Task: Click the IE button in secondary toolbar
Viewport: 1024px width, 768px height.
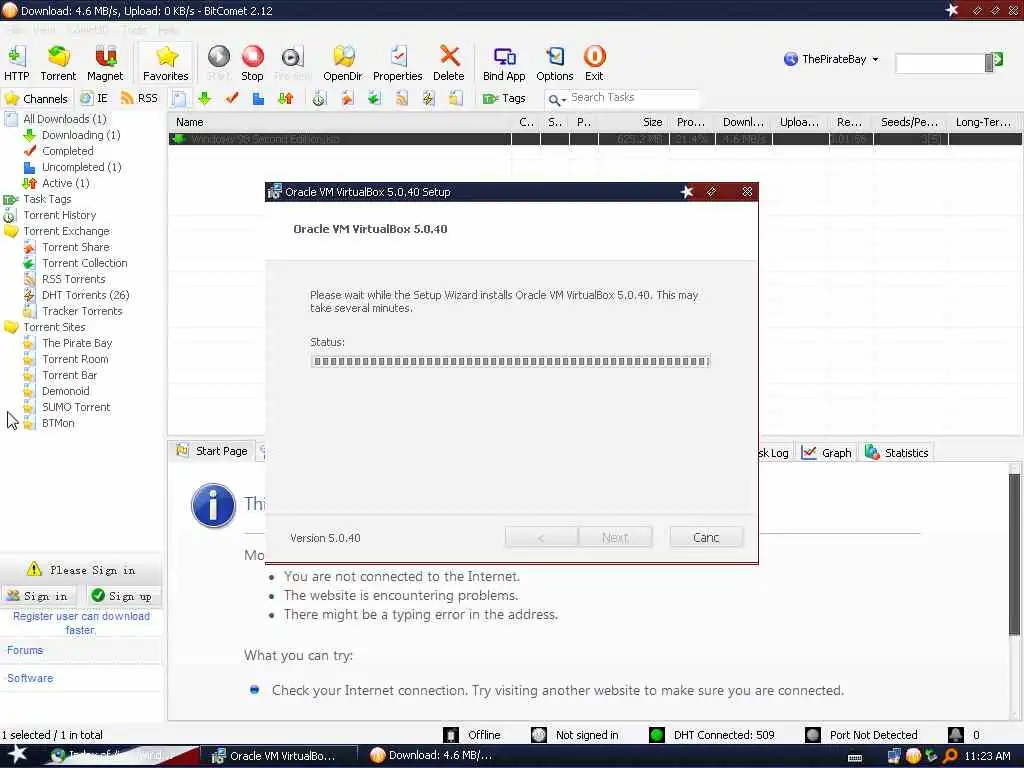Action: pyautogui.click(x=95, y=98)
